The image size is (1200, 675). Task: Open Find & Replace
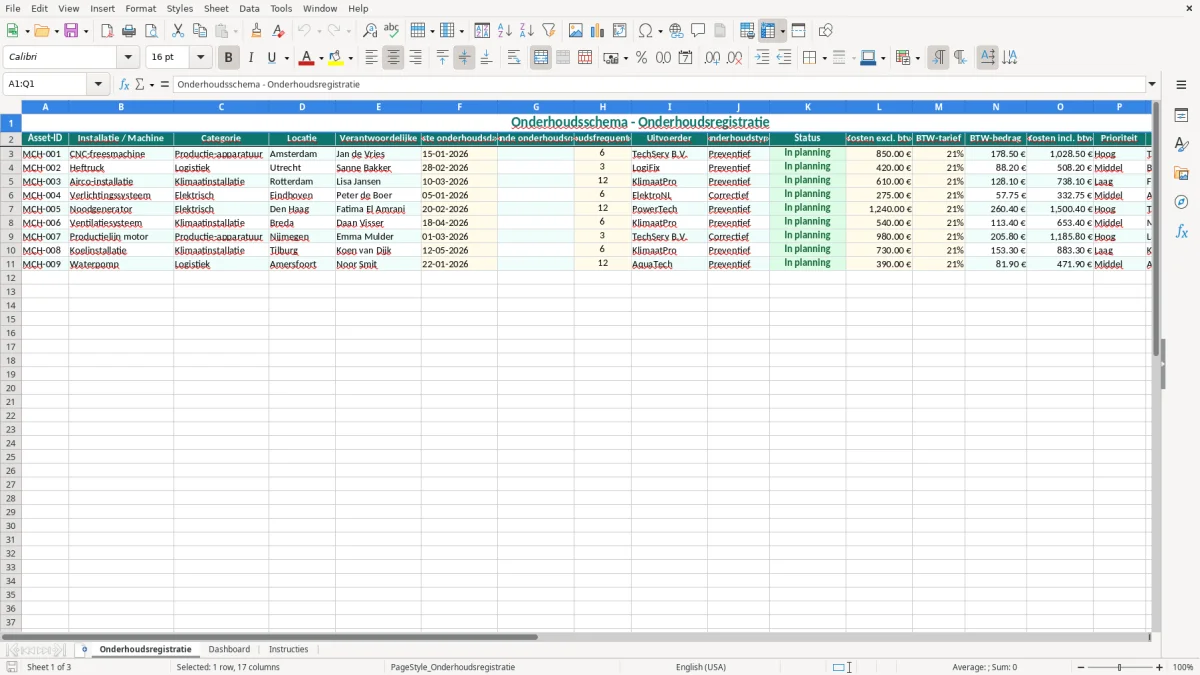pos(370,31)
